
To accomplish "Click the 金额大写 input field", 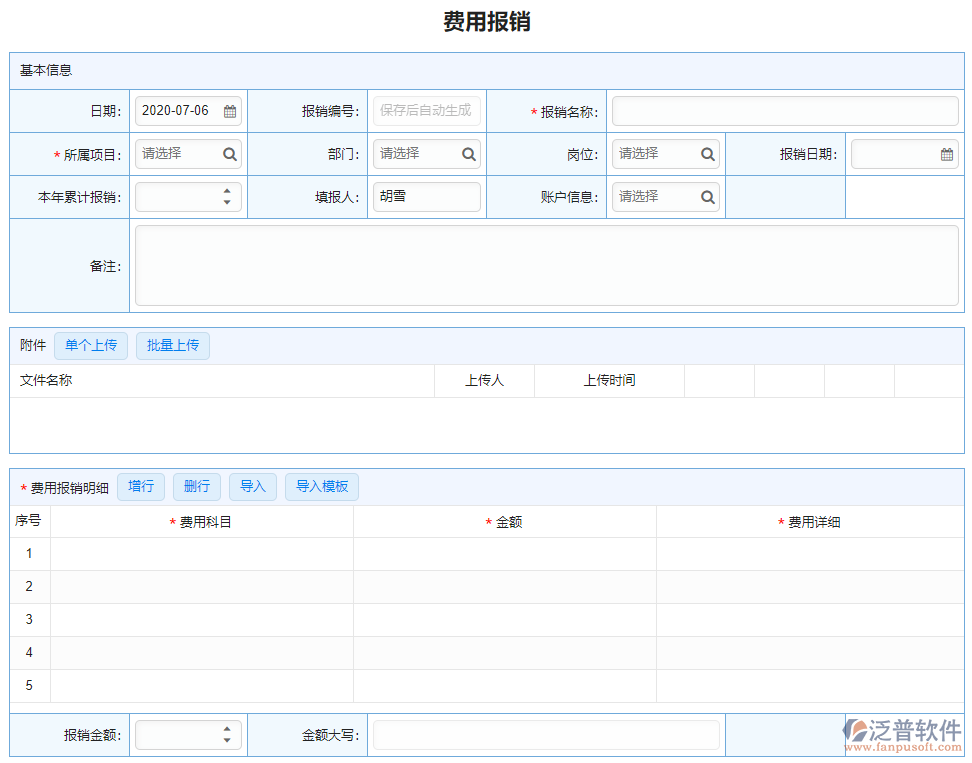I will click(546, 735).
